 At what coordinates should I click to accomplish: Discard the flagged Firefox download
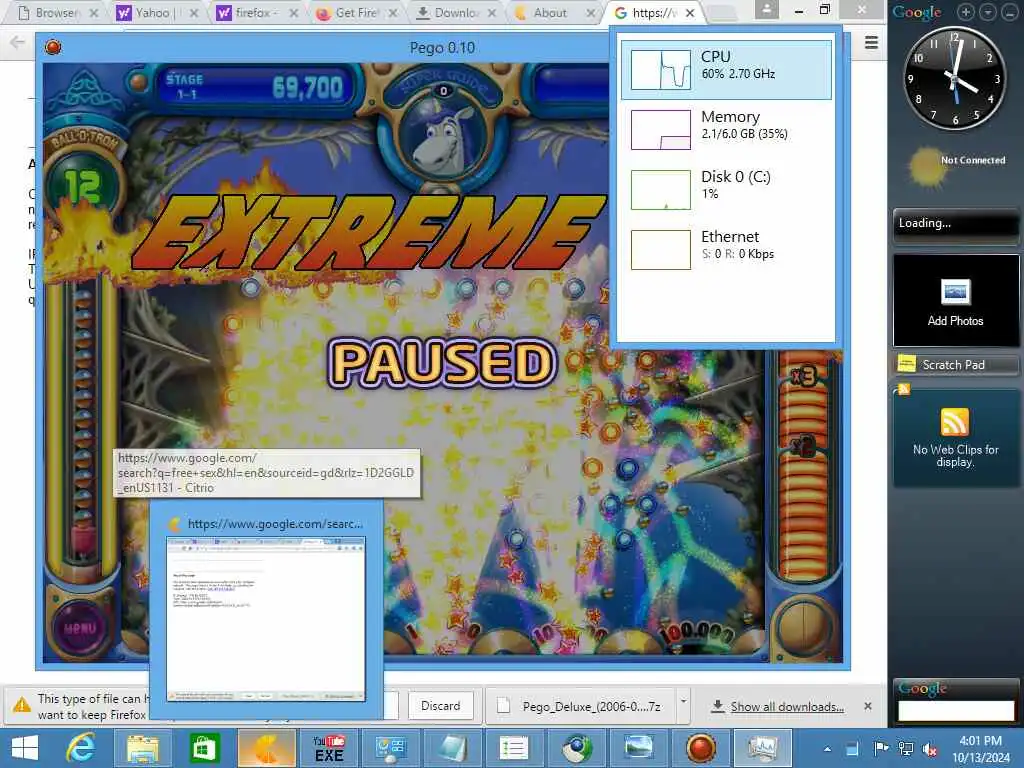coord(441,706)
